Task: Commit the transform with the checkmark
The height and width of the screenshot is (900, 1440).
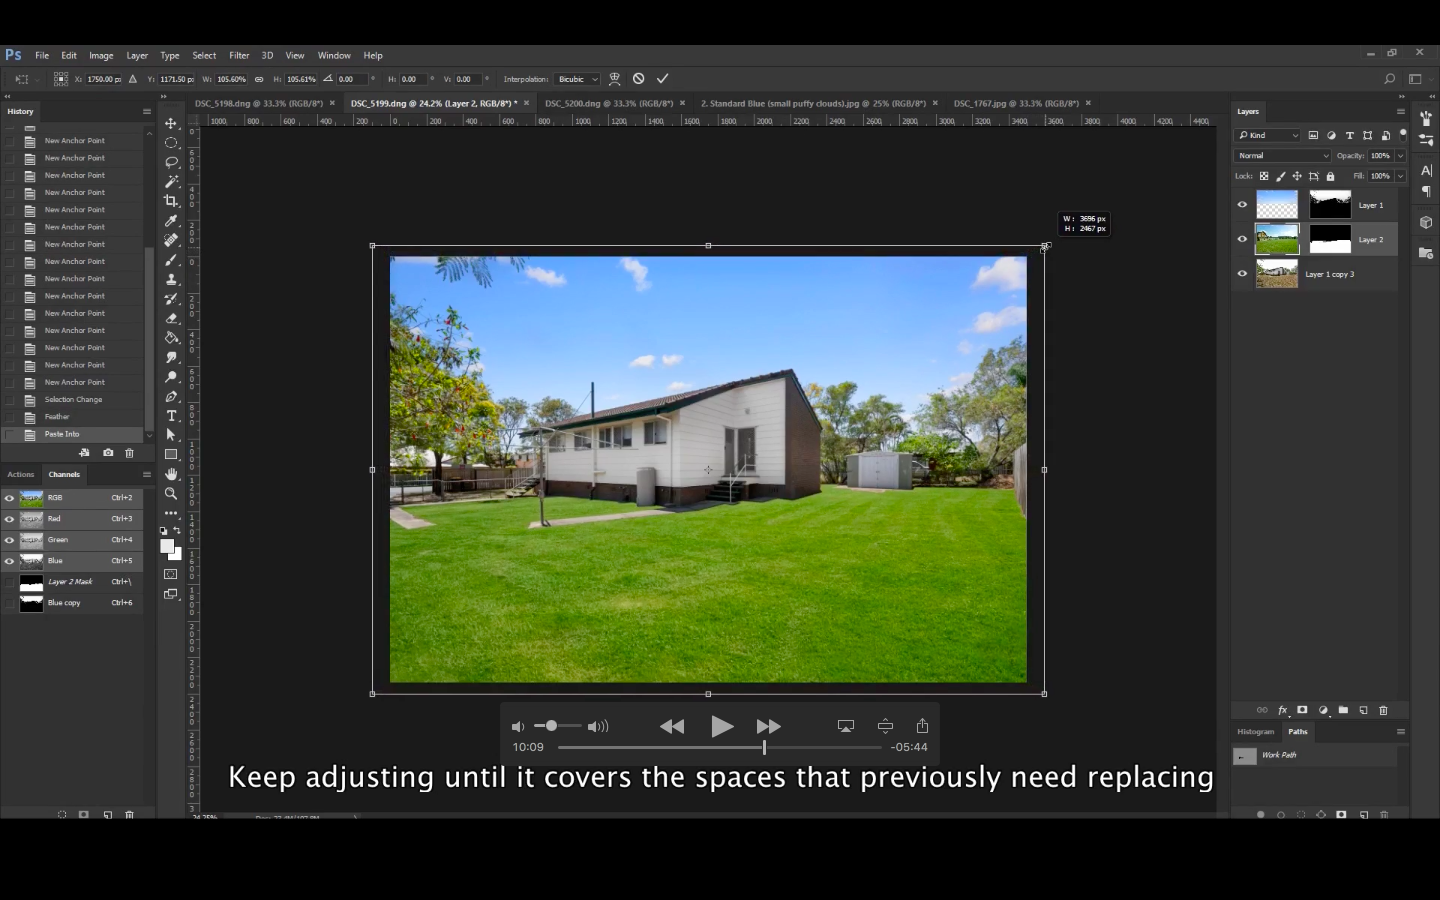Action: pyautogui.click(x=662, y=79)
